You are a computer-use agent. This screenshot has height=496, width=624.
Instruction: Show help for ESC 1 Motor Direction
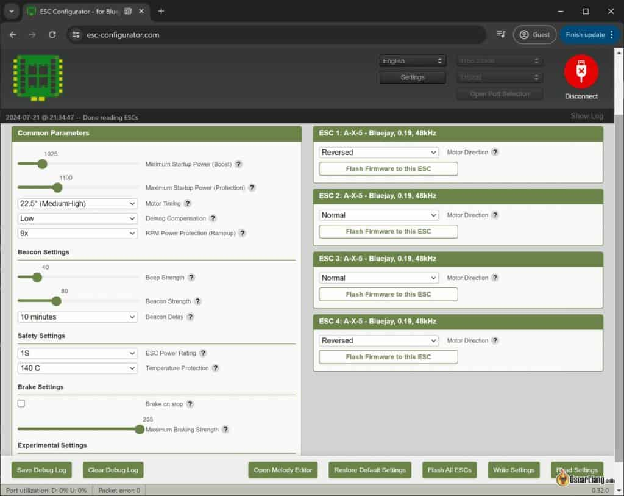point(494,152)
